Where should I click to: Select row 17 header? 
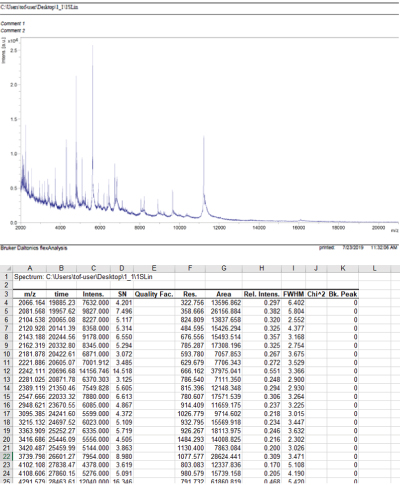(6, 414)
